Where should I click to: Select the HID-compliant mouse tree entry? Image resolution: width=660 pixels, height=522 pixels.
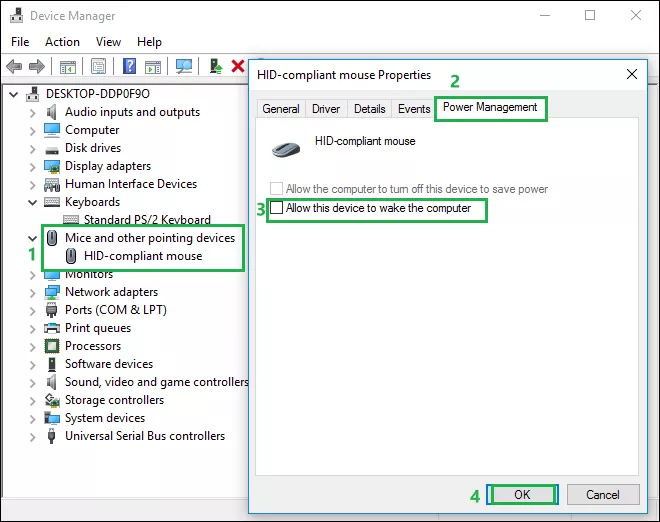point(143,256)
